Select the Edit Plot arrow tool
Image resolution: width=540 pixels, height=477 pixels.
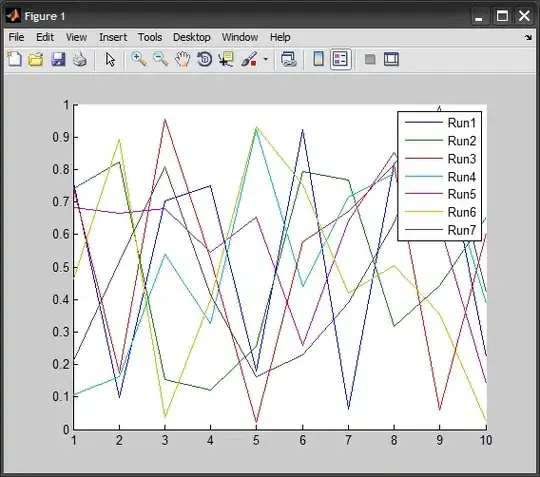pyautogui.click(x=110, y=59)
